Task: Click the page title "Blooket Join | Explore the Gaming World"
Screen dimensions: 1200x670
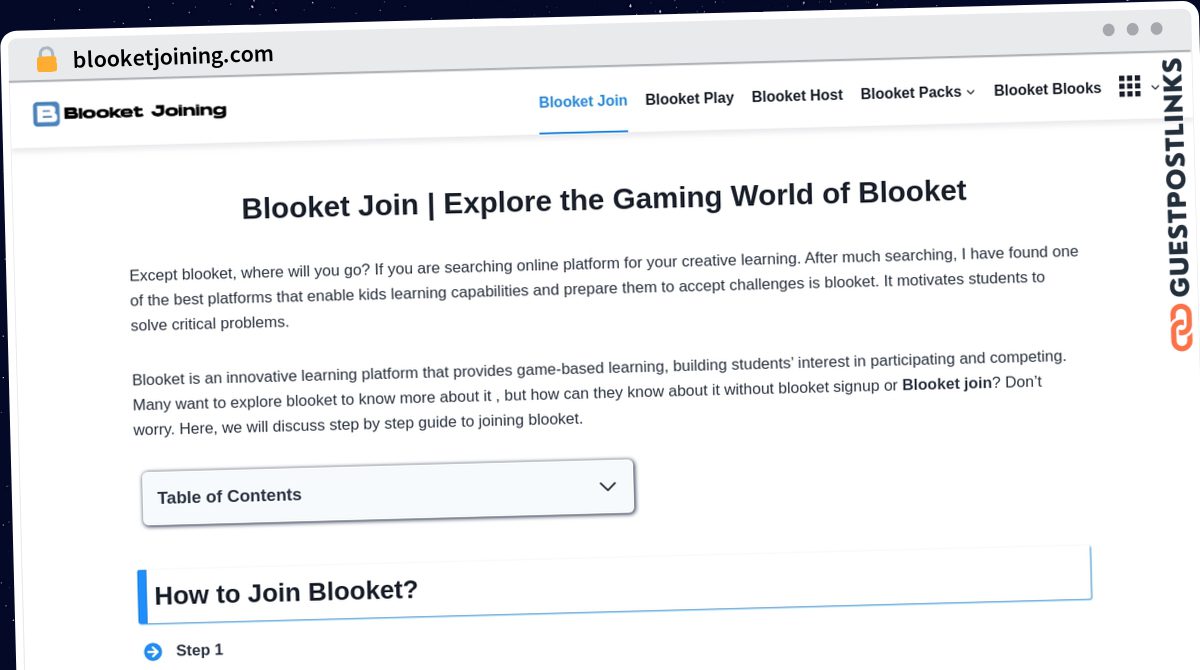Action: pos(604,198)
